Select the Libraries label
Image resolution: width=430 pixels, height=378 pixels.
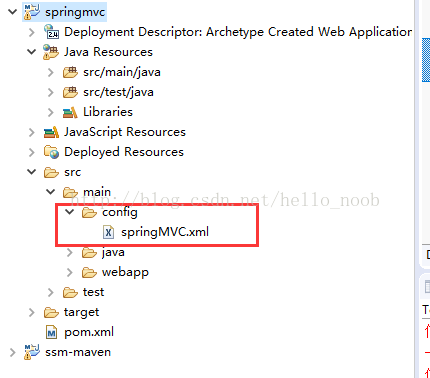108,112
